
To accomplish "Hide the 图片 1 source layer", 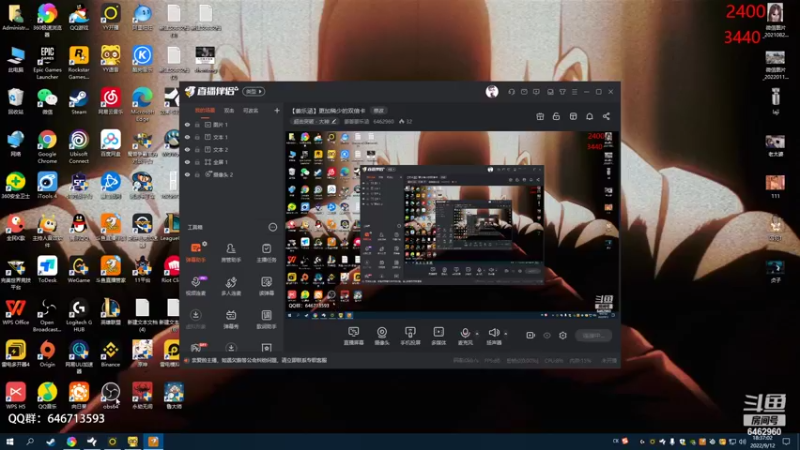I will pyautogui.click(x=187, y=124).
